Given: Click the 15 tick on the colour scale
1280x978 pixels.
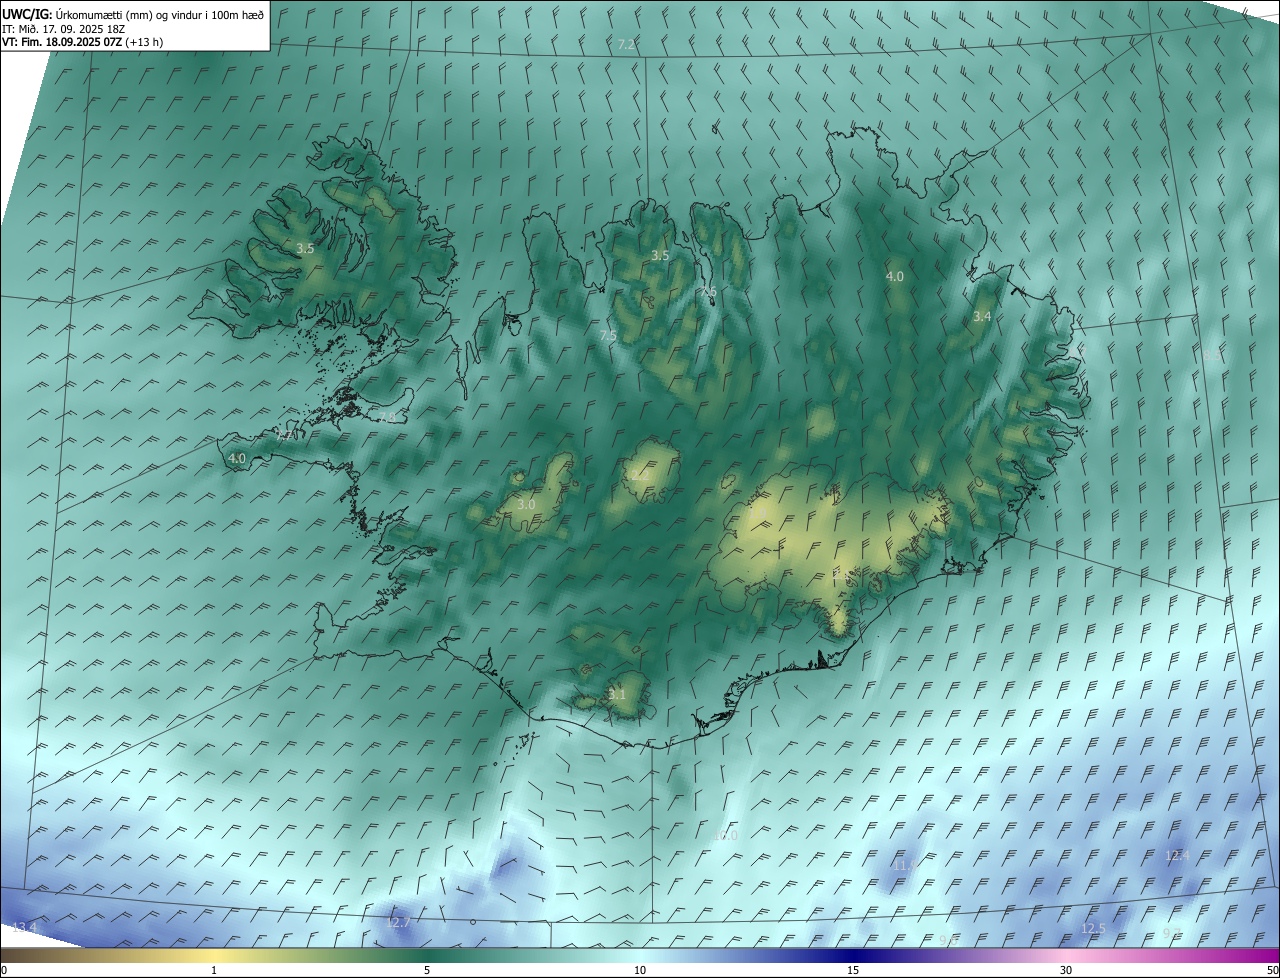Looking at the screenshot, I should [853, 970].
